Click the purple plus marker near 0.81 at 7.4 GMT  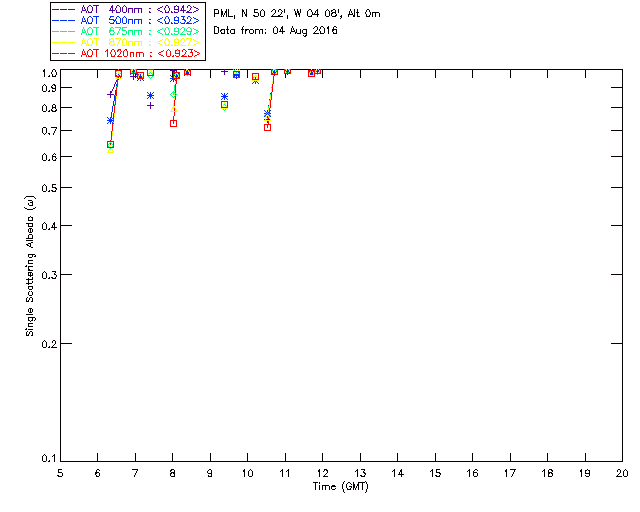tap(150, 106)
